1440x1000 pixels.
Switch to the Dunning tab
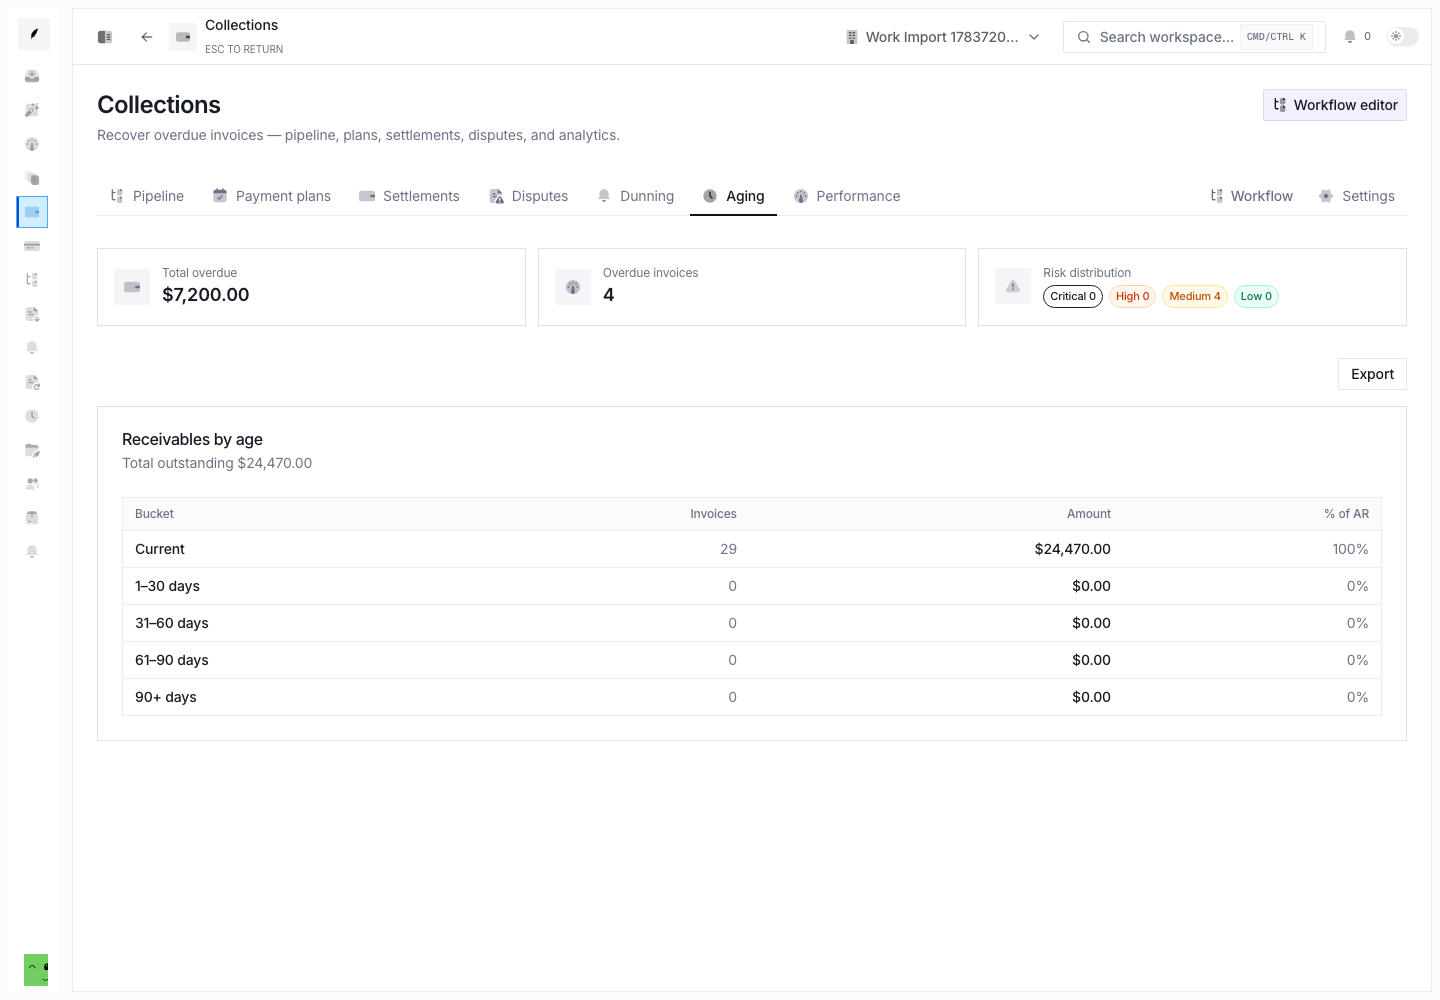[635, 196]
